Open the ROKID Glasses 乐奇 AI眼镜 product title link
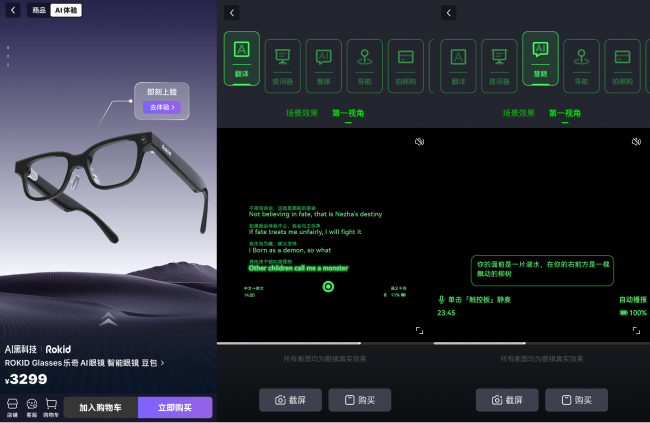Image resolution: width=650 pixels, height=423 pixels. 84,363
